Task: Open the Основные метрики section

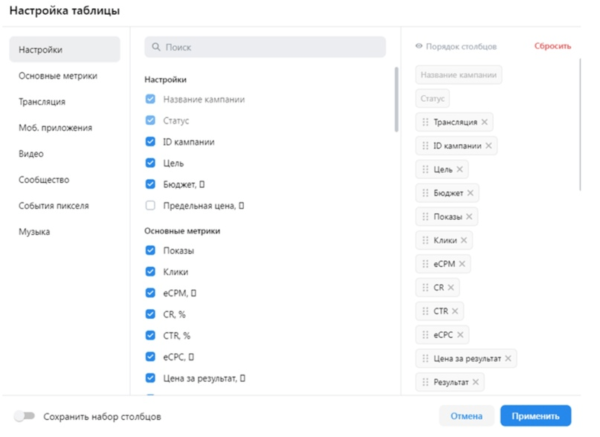Action: point(58,76)
